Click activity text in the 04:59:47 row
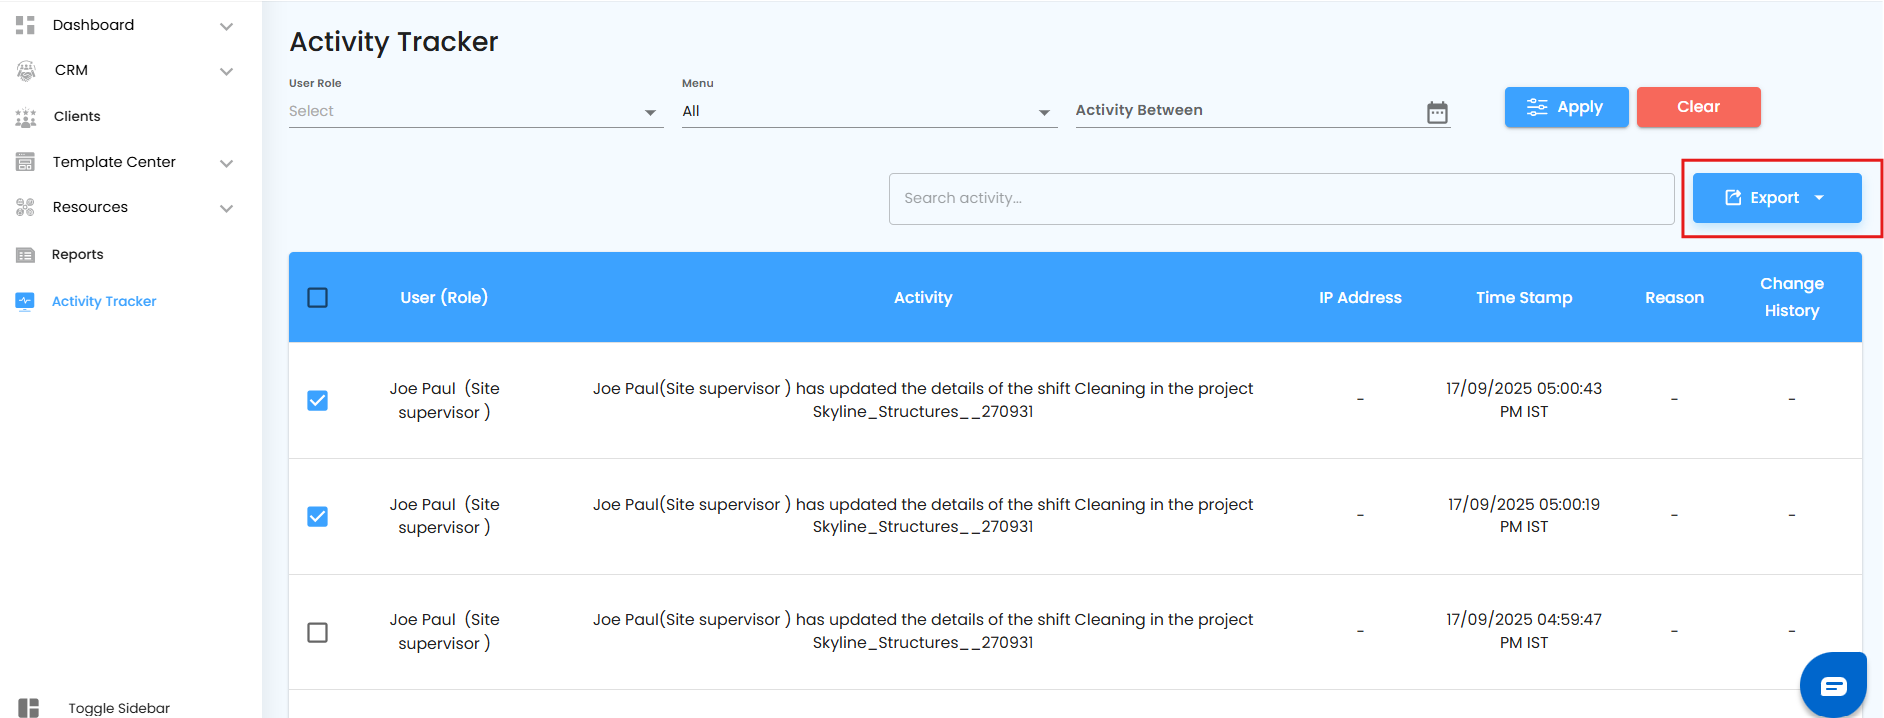Screen dimensions: 1884x718 coord(923,631)
